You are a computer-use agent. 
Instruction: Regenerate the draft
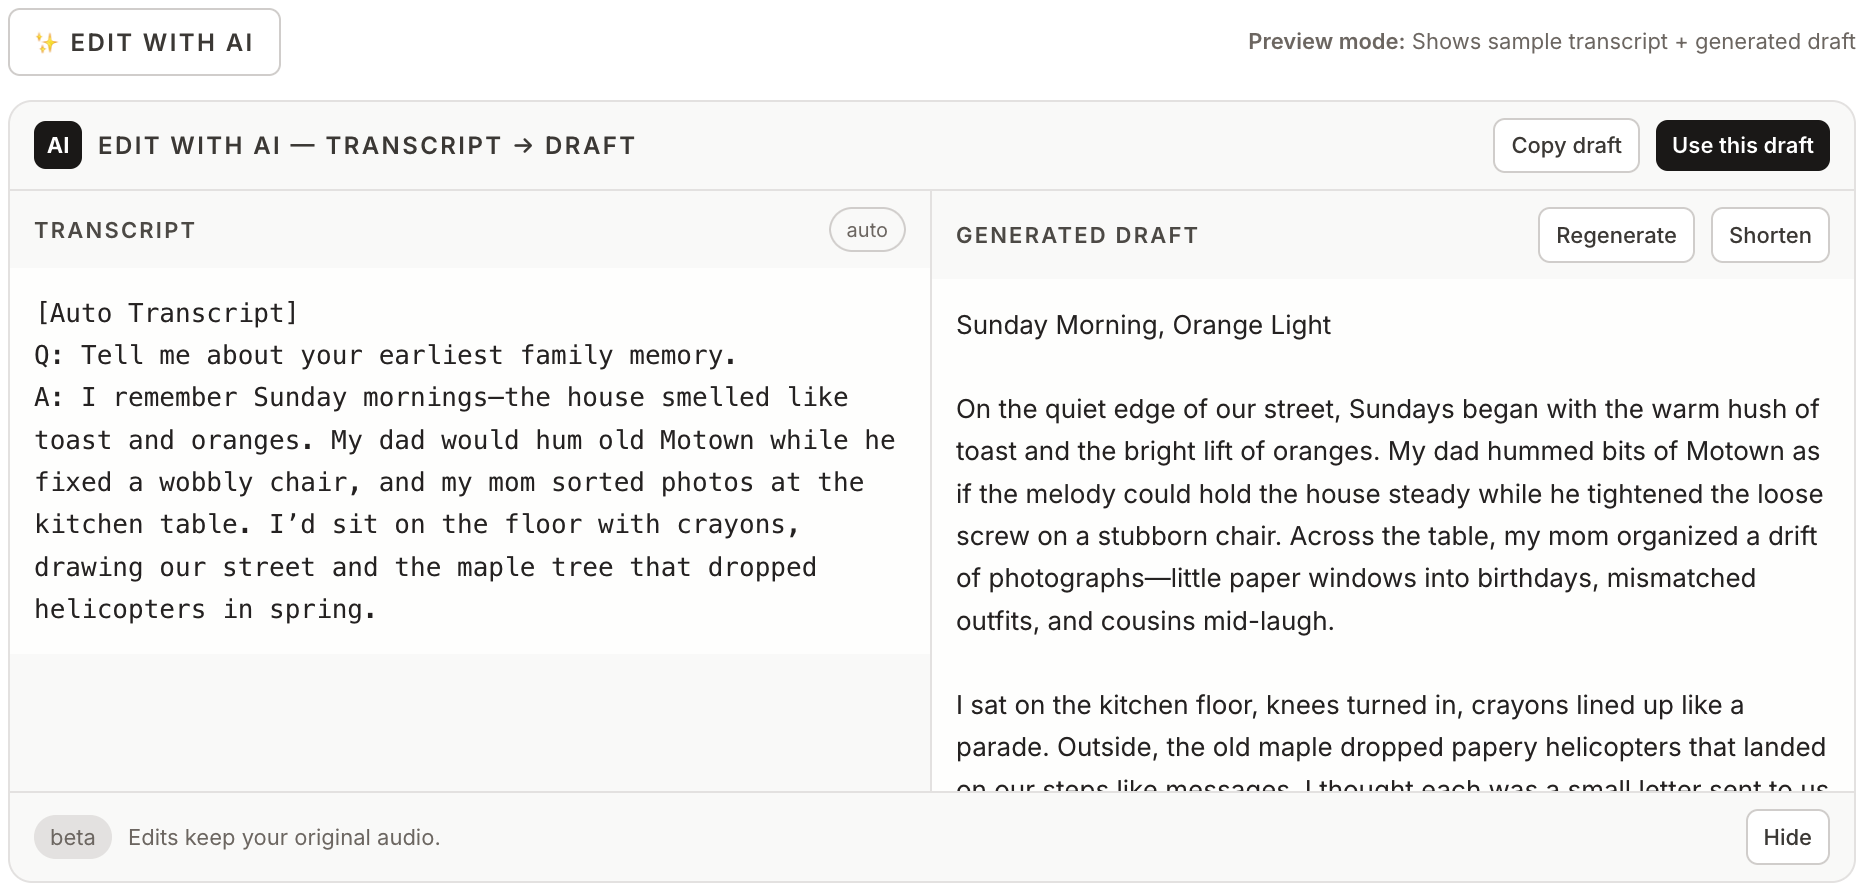pos(1616,235)
